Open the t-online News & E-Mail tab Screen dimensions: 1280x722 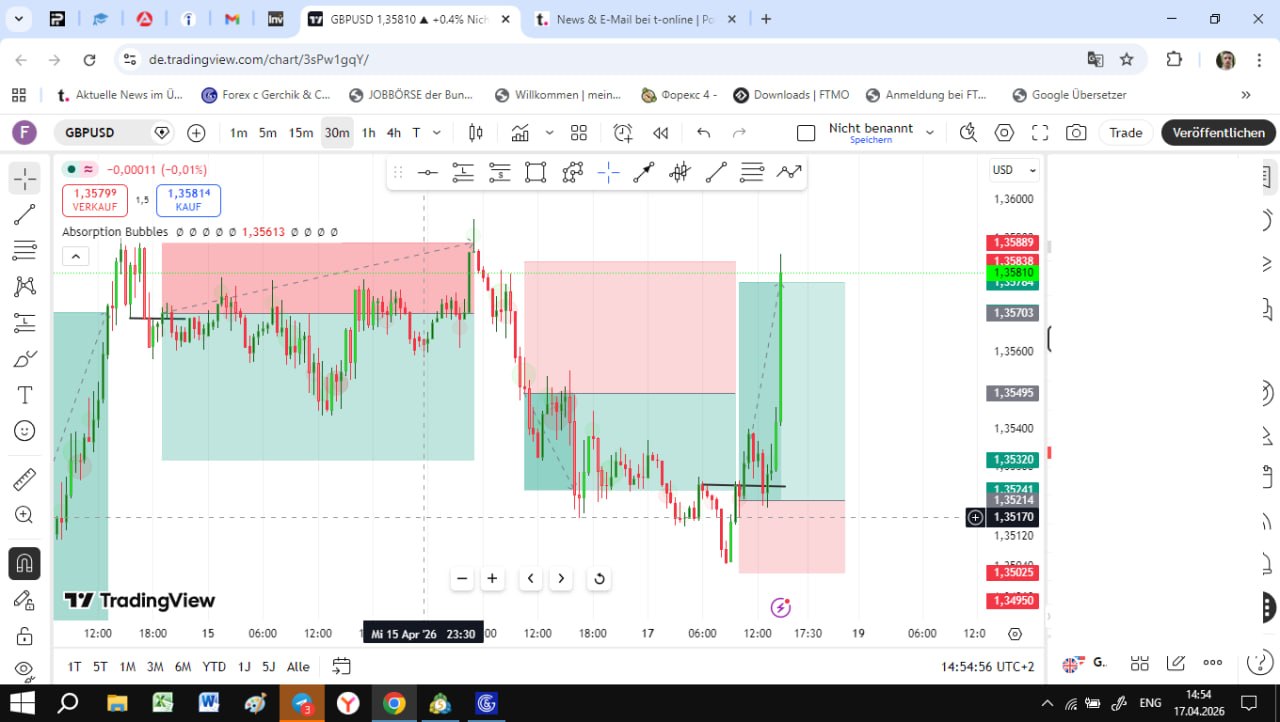pyautogui.click(x=636, y=19)
